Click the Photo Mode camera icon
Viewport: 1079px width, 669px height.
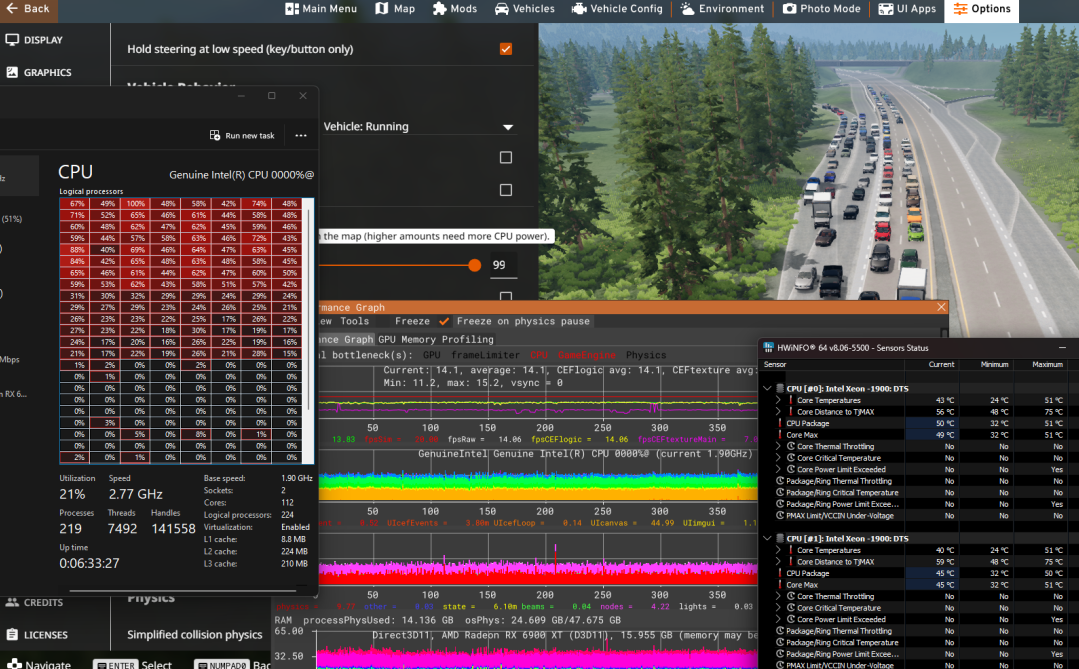tap(789, 9)
